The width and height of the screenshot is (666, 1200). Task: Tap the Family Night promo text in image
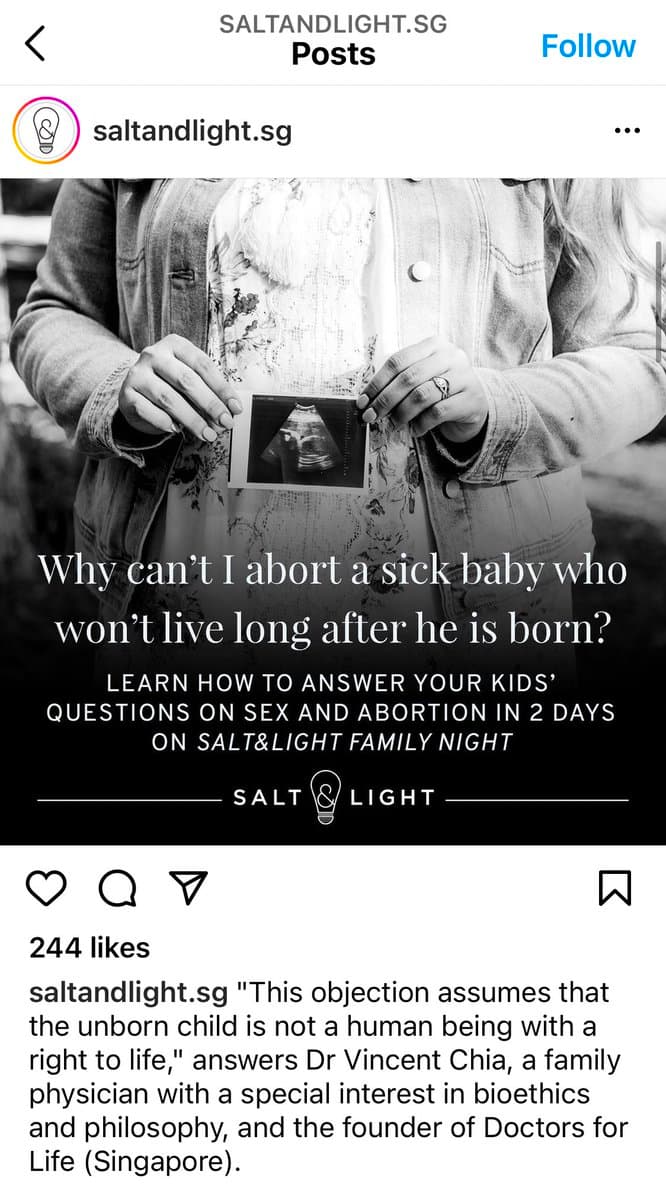(x=332, y=714)
